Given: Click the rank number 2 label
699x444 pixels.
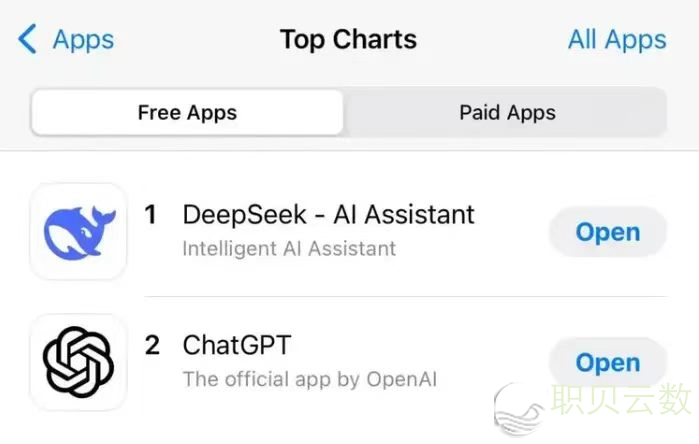Looking at the screenshot, I should point(152,345).
